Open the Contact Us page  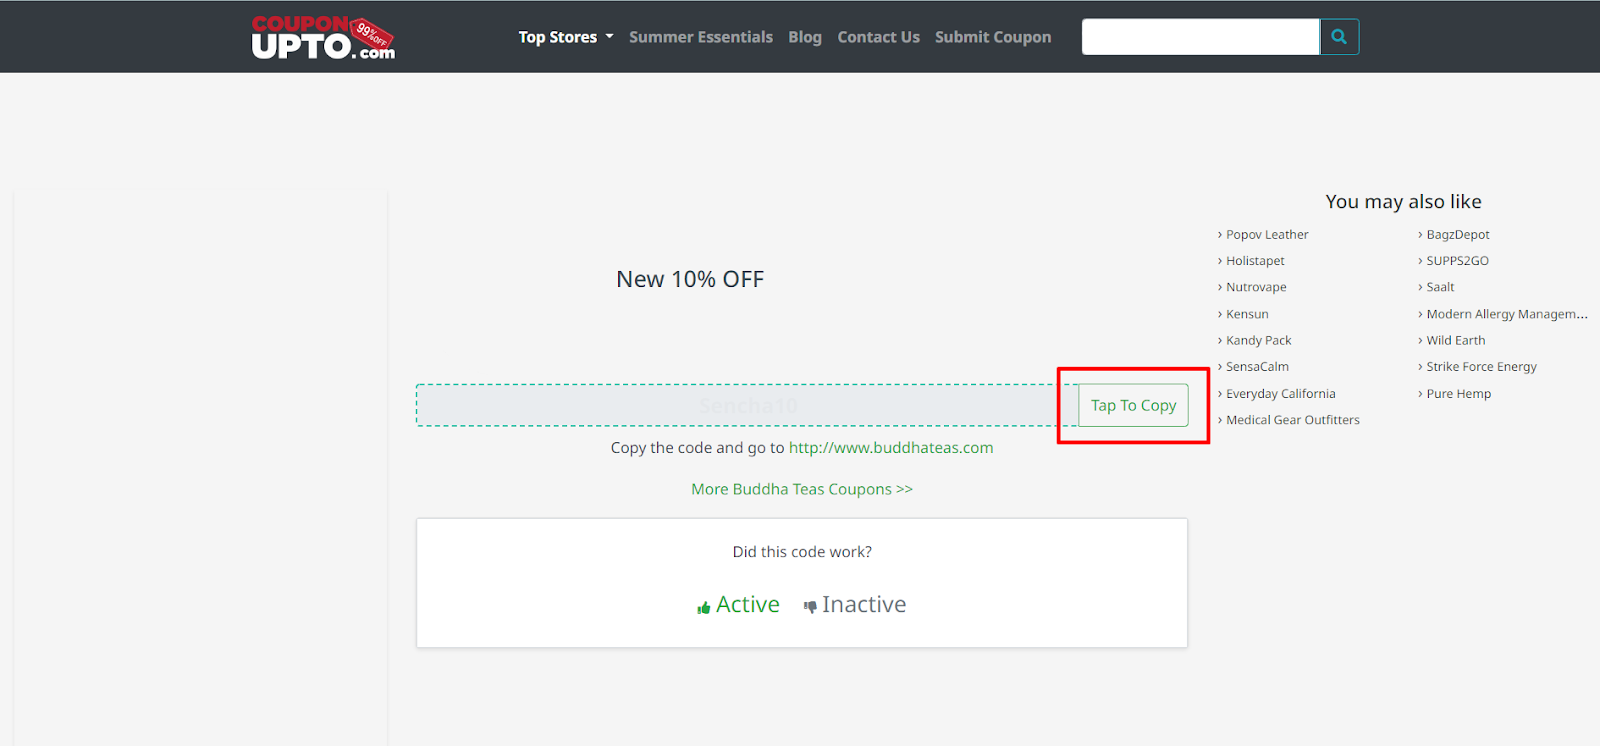[x=879, y=37]
